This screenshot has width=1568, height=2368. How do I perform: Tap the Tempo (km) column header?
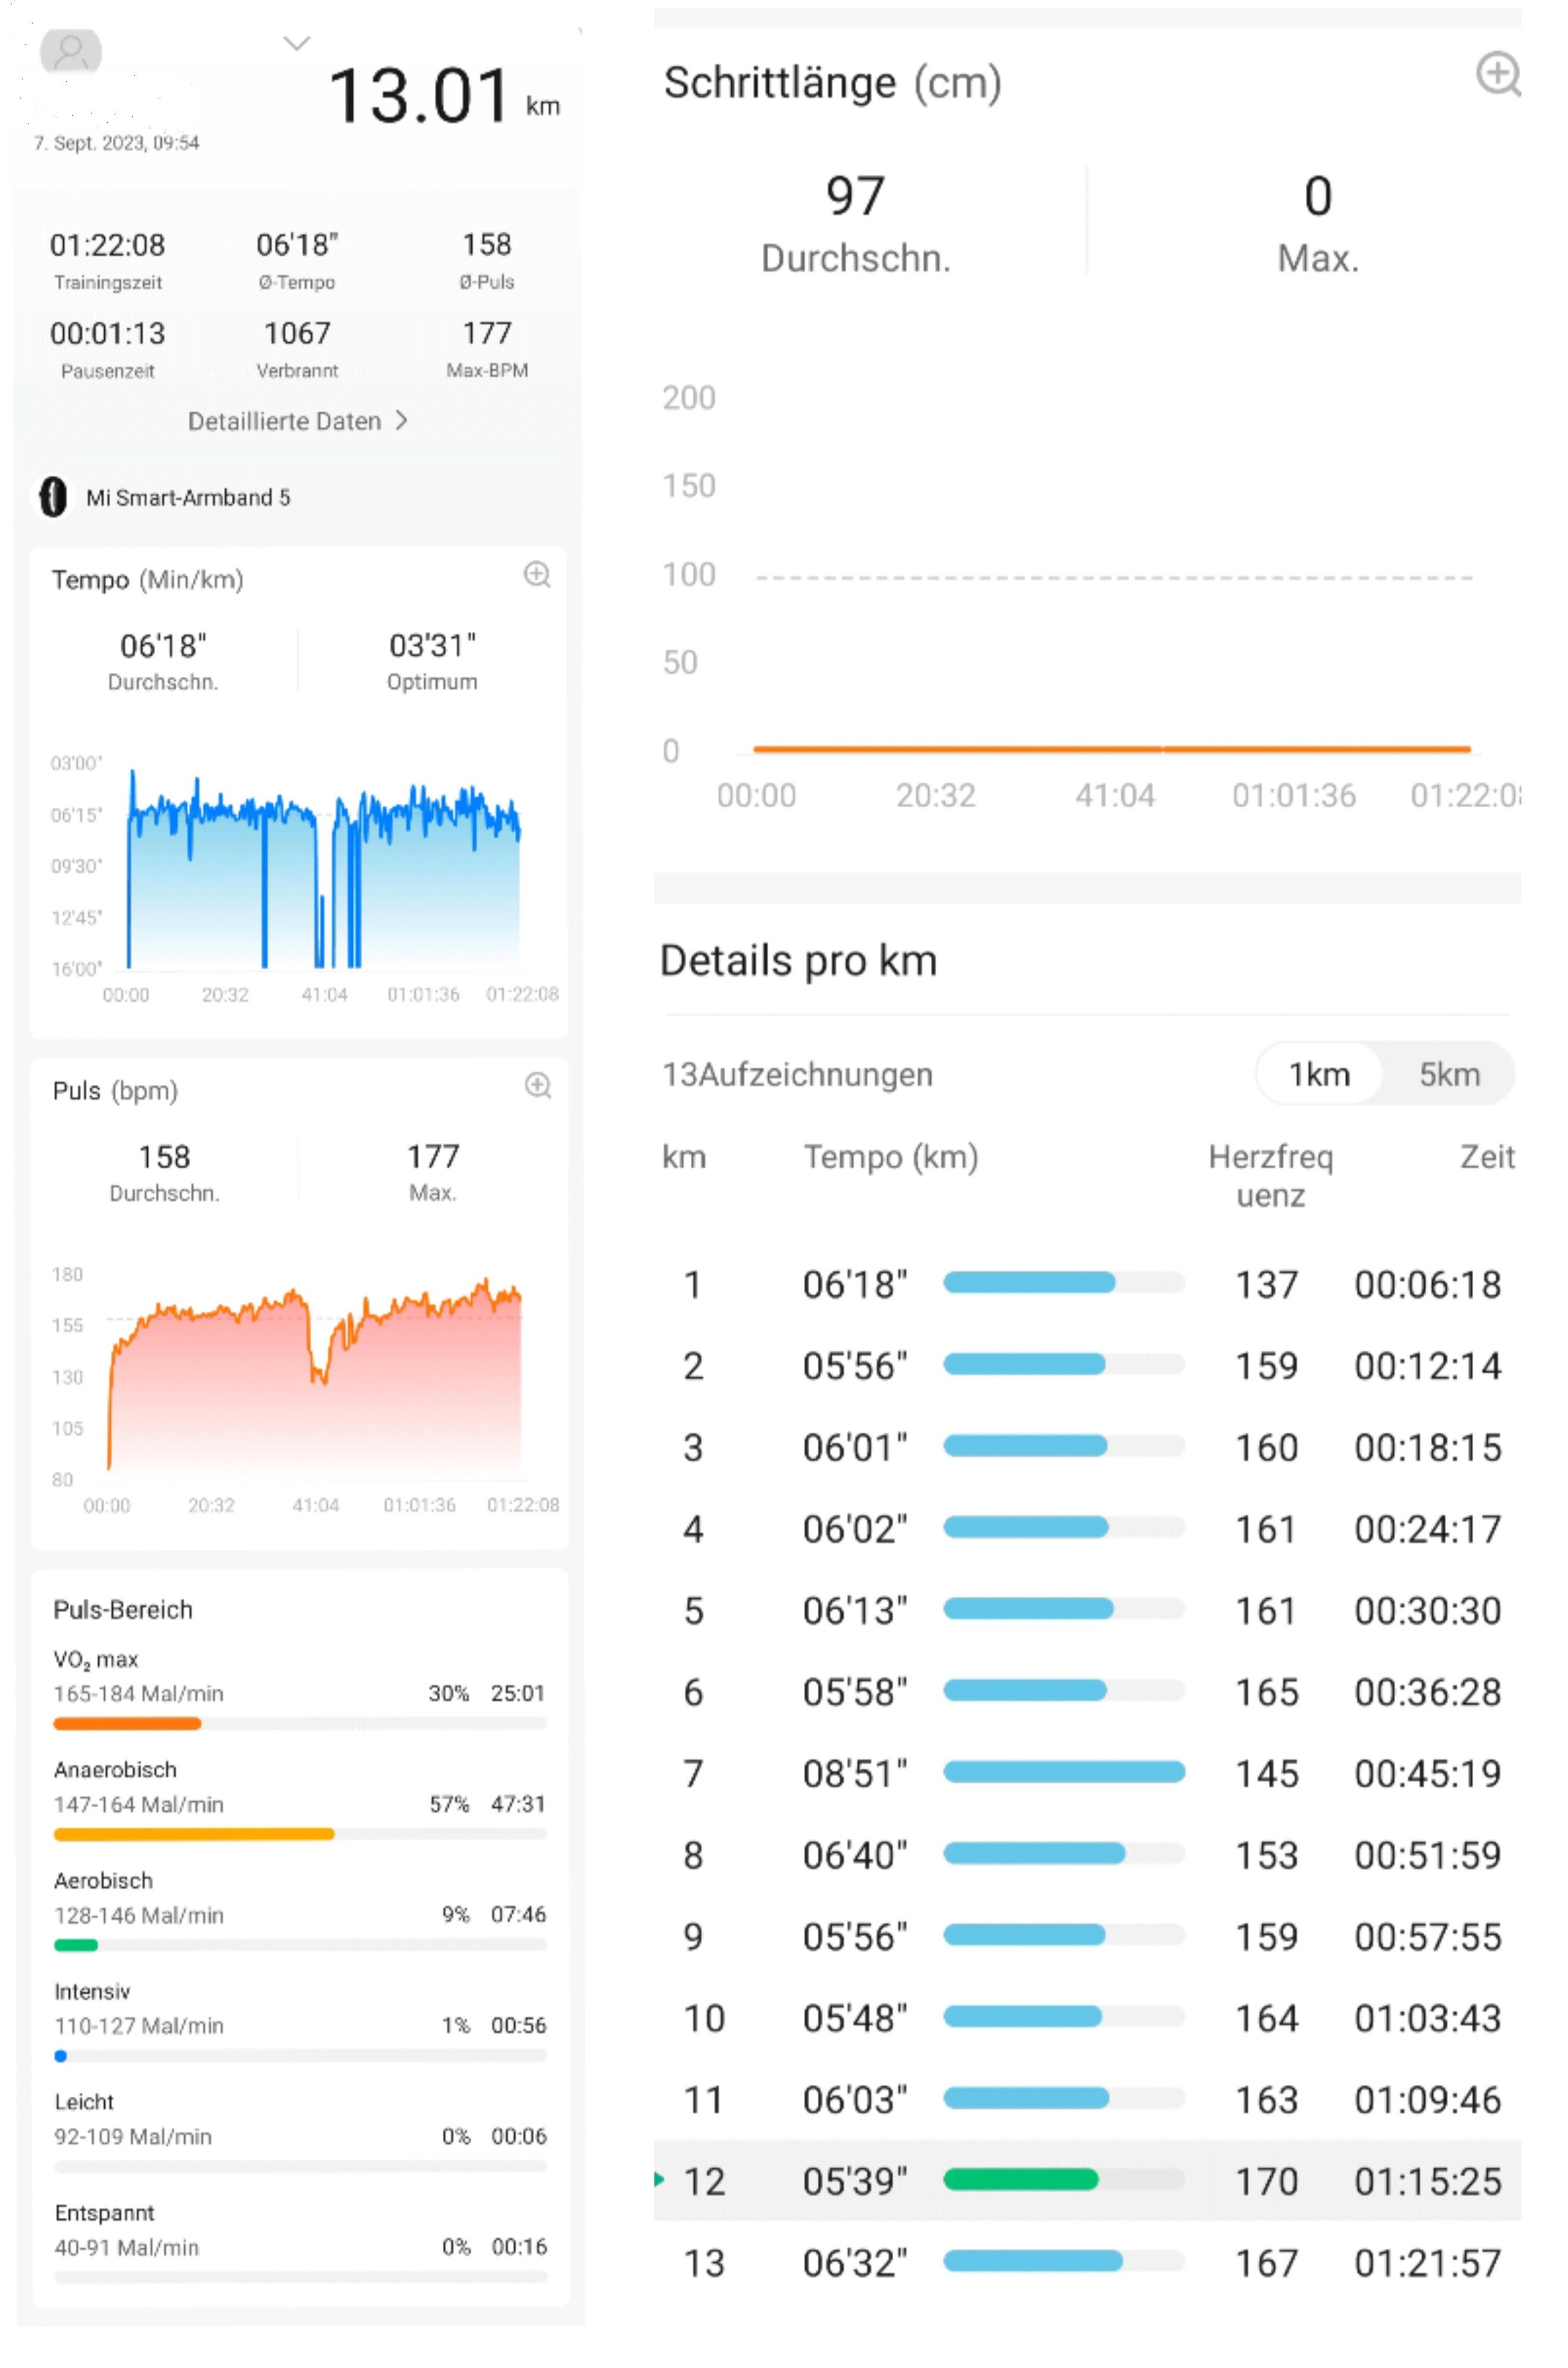[890, 1157]
